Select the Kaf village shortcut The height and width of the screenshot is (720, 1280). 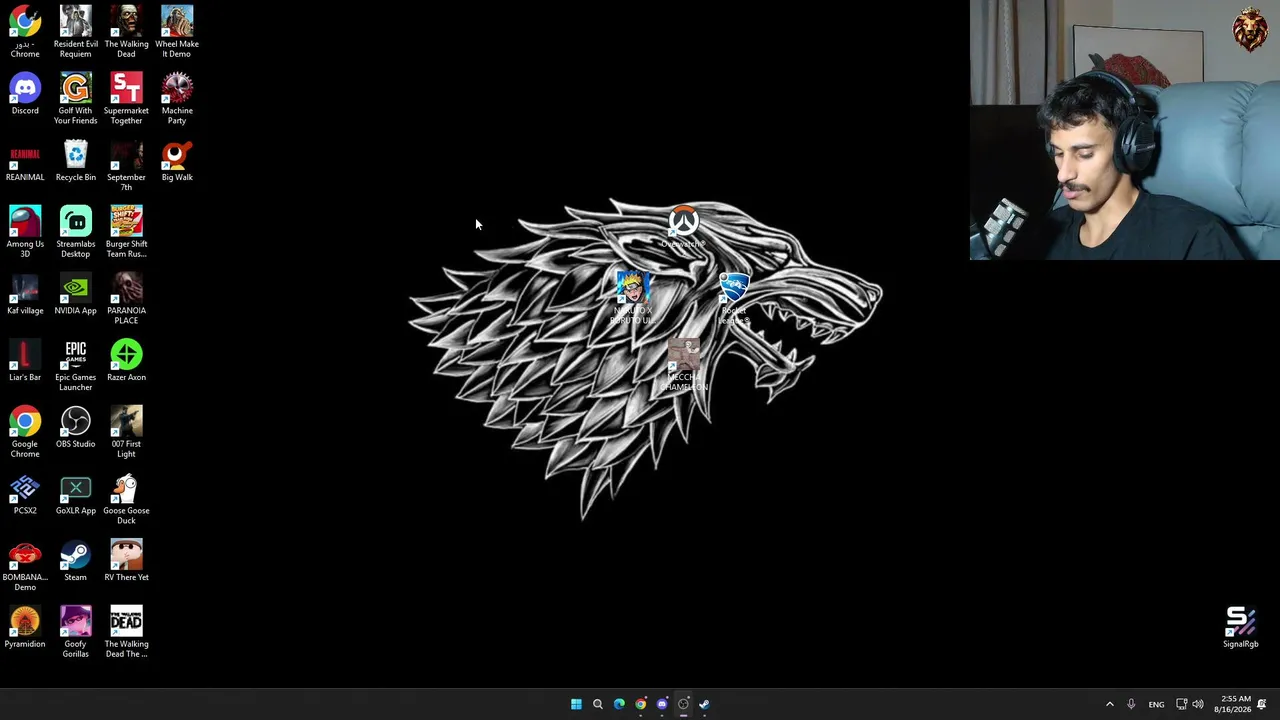coord(25,294)
